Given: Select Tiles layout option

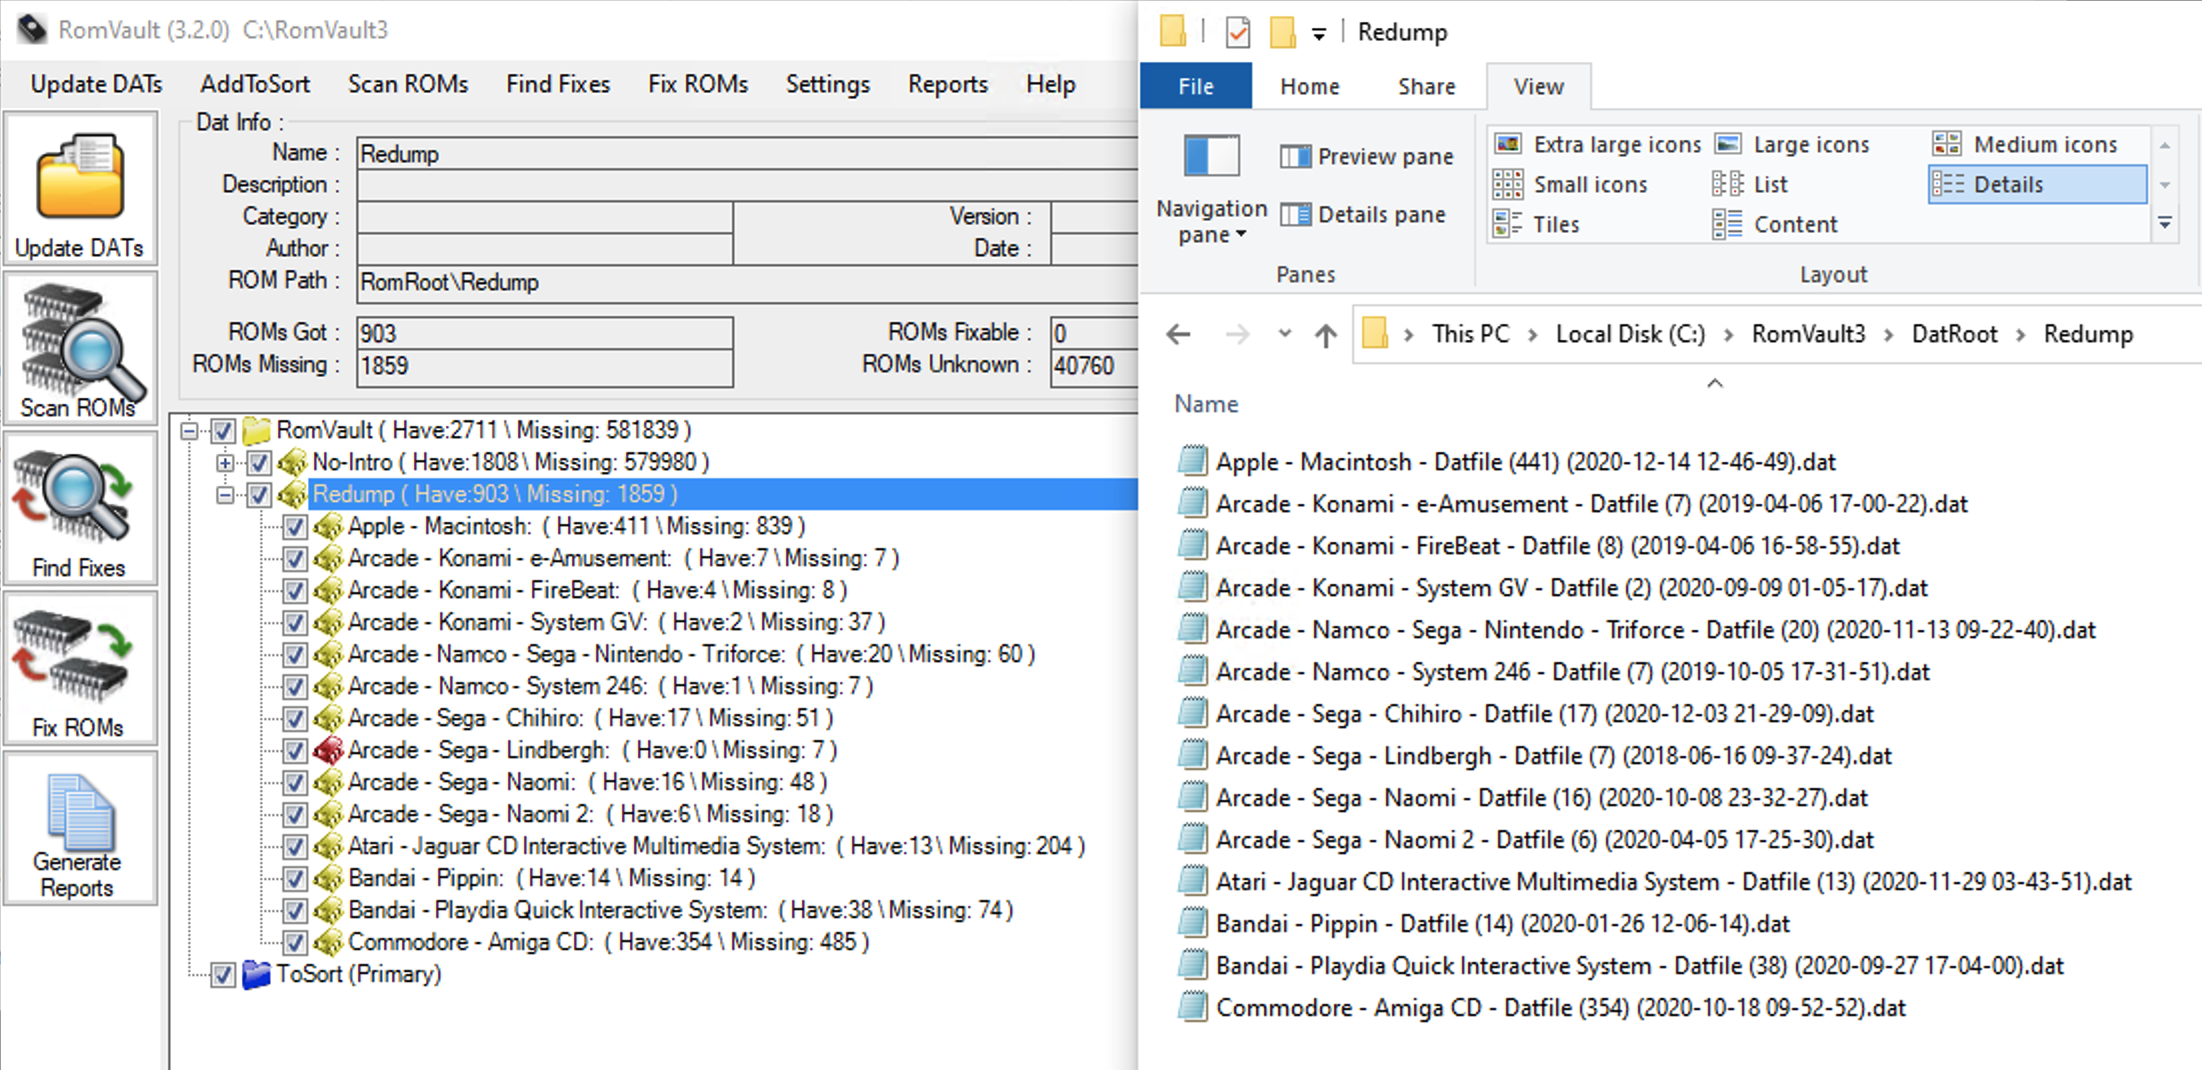Looking at the screenshot, I should pos(1536,224).
